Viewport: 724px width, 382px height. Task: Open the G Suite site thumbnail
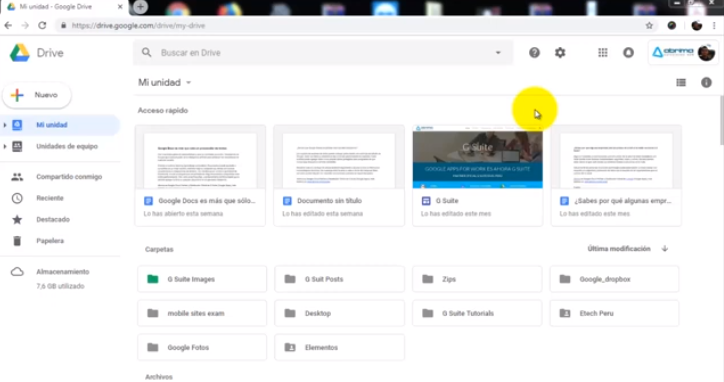(x=477, y=157)
